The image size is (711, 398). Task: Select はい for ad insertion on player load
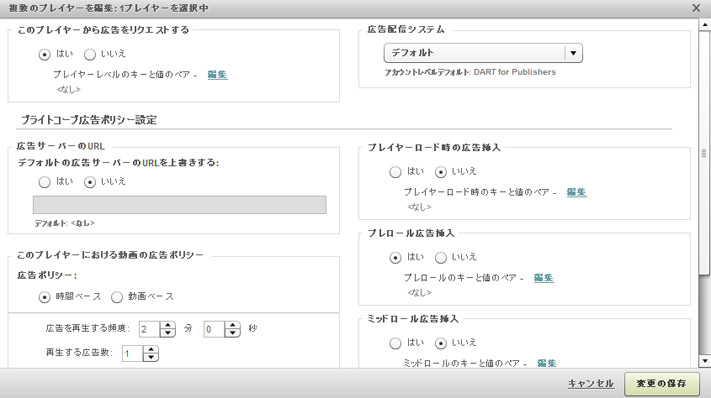[x=395, y=172]
